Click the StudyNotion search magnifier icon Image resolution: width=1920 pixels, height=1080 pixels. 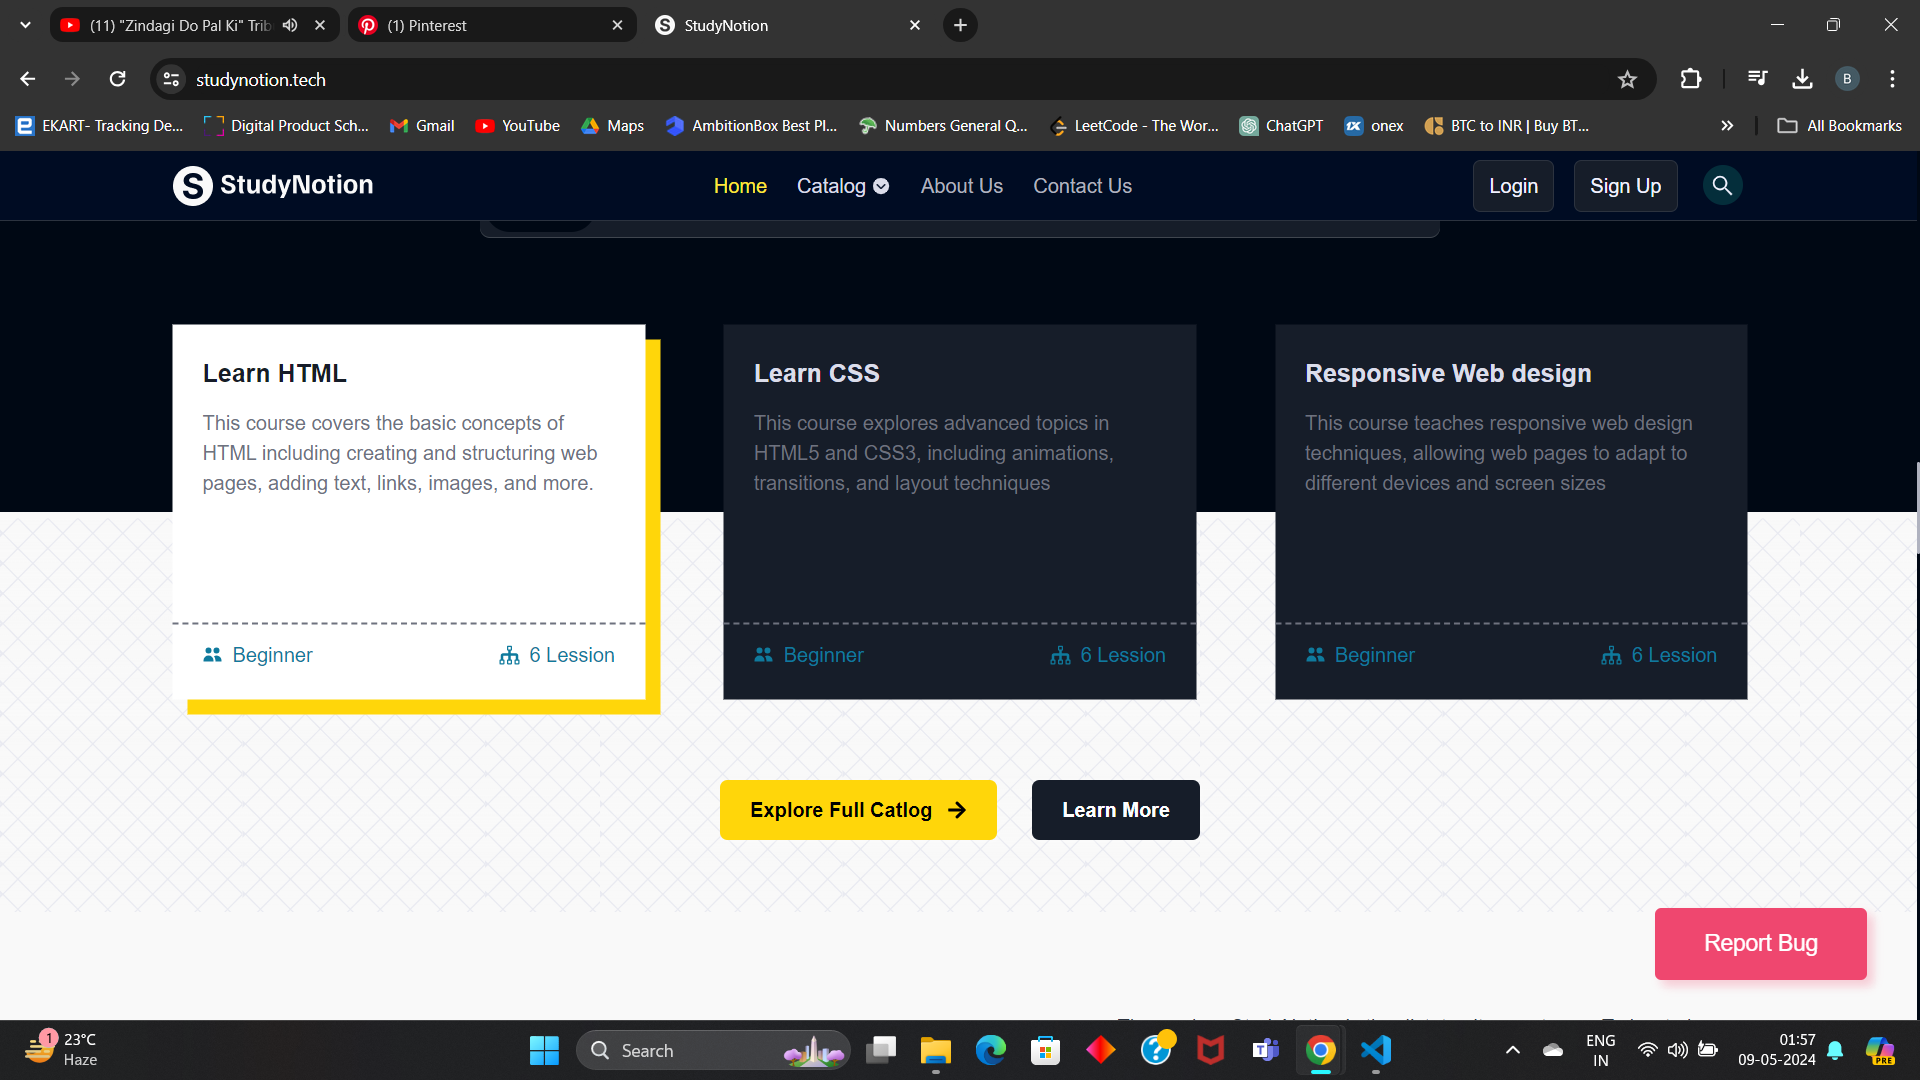click(x=1722, y=186)
